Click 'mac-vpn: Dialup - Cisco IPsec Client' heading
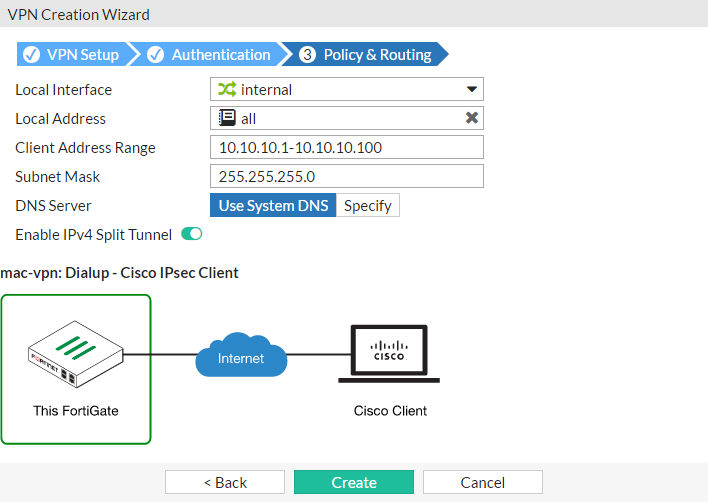Image resolution: width=708 pixels, height=502 pixels. 120,273
